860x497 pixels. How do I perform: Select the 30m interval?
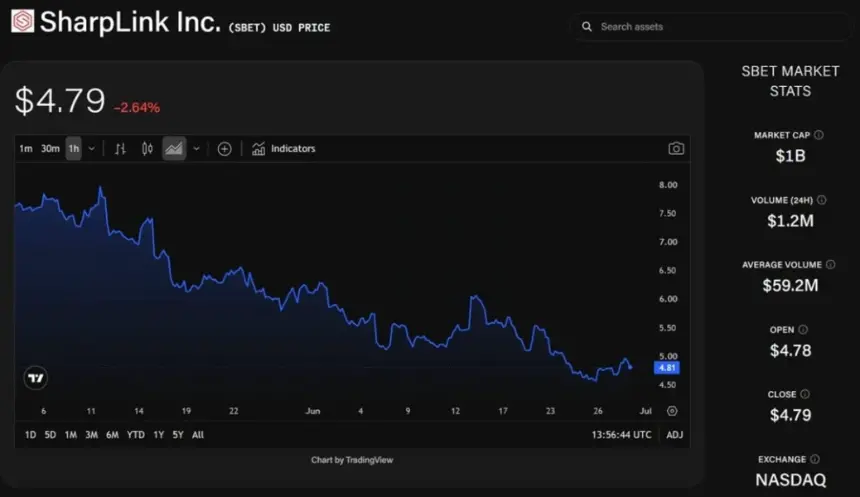(50, 149)
